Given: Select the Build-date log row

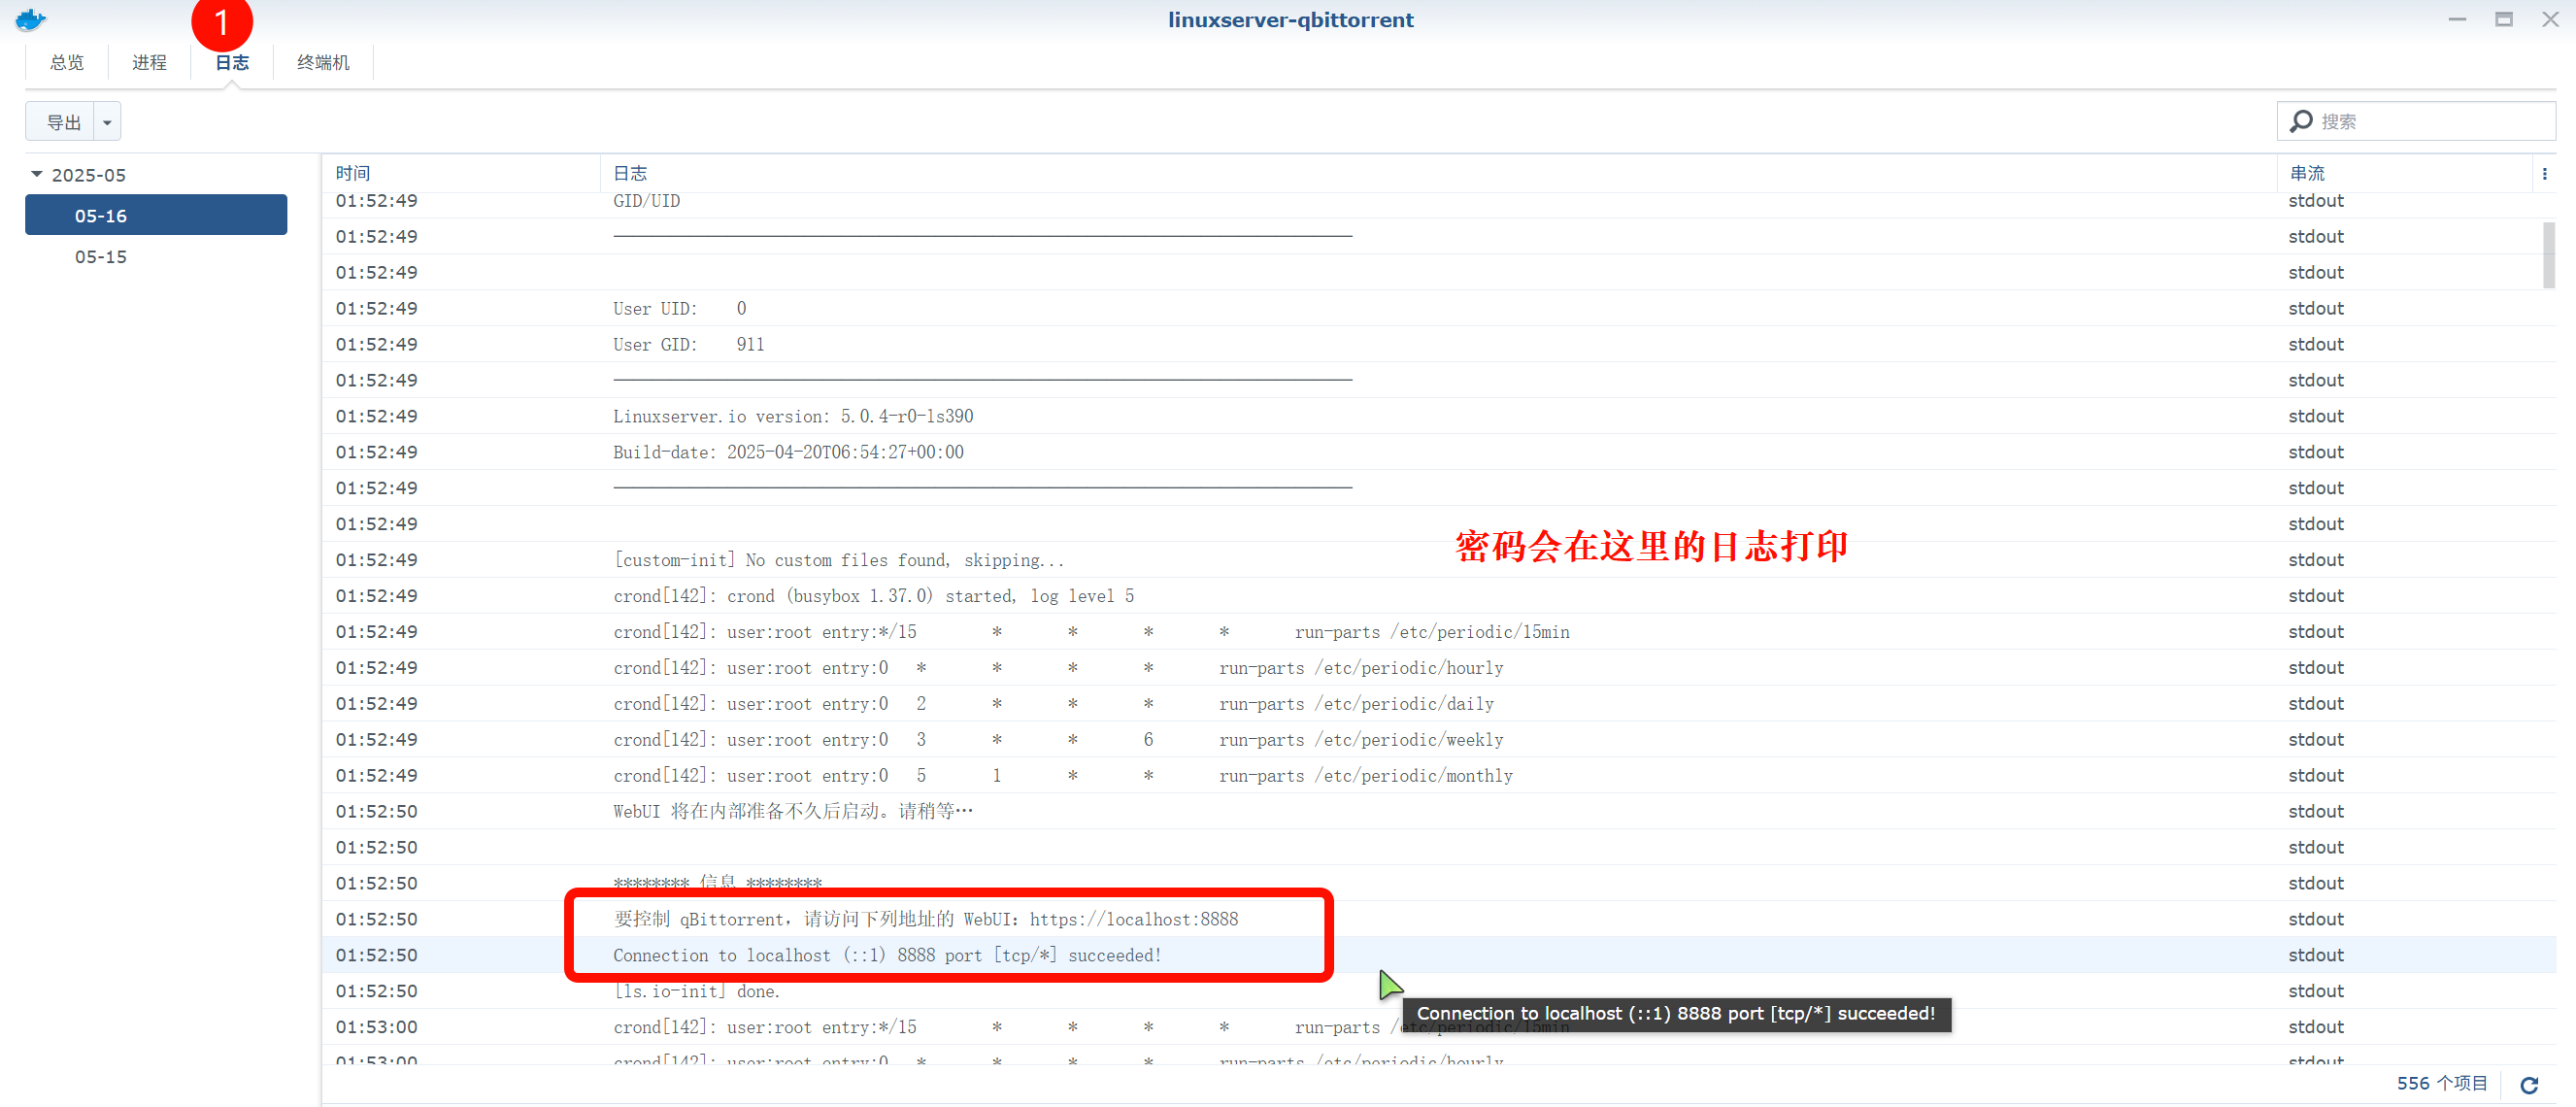Looking at the screenshot, I should pos(1438,452).
